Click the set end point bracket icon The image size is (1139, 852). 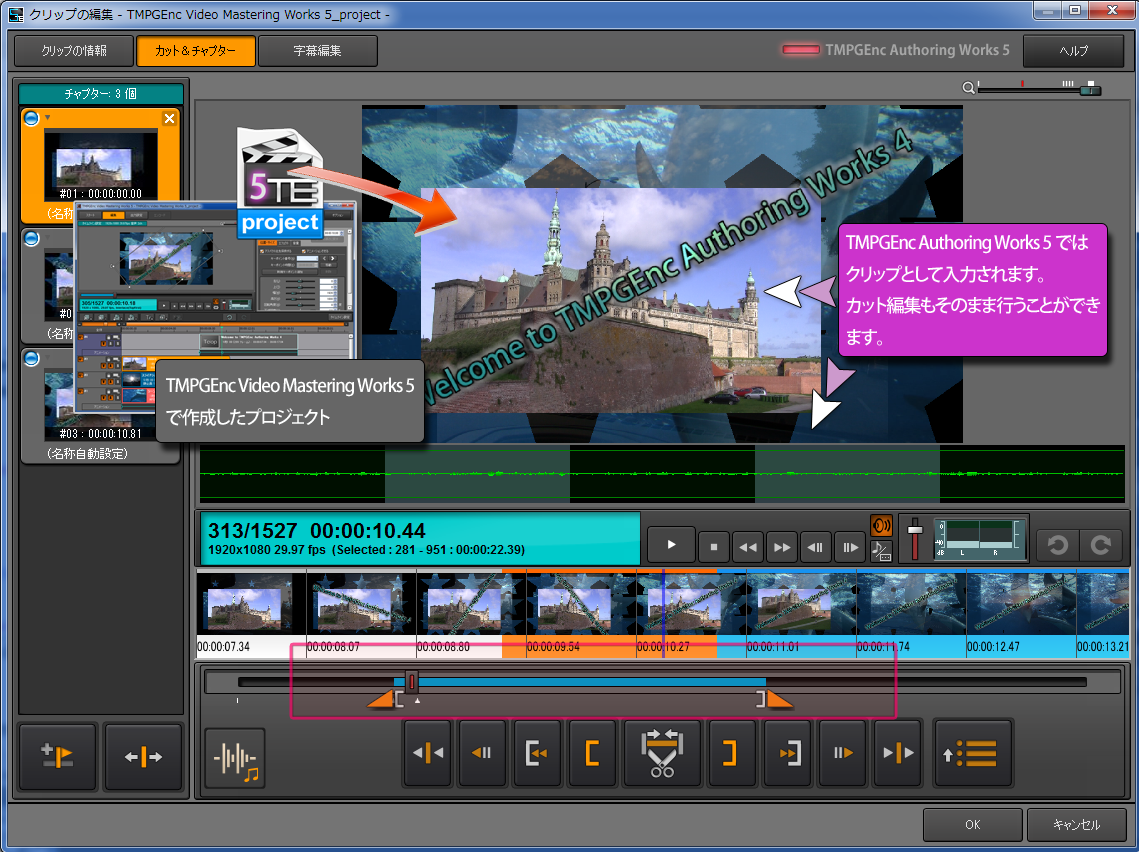[733, 752]
